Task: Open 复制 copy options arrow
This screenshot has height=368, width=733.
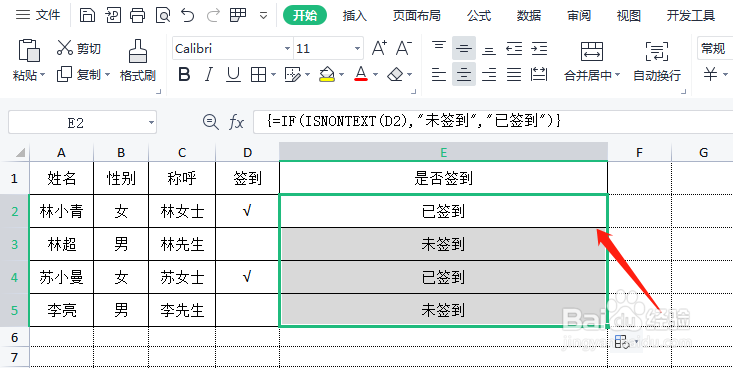Action: pos(107,75)
